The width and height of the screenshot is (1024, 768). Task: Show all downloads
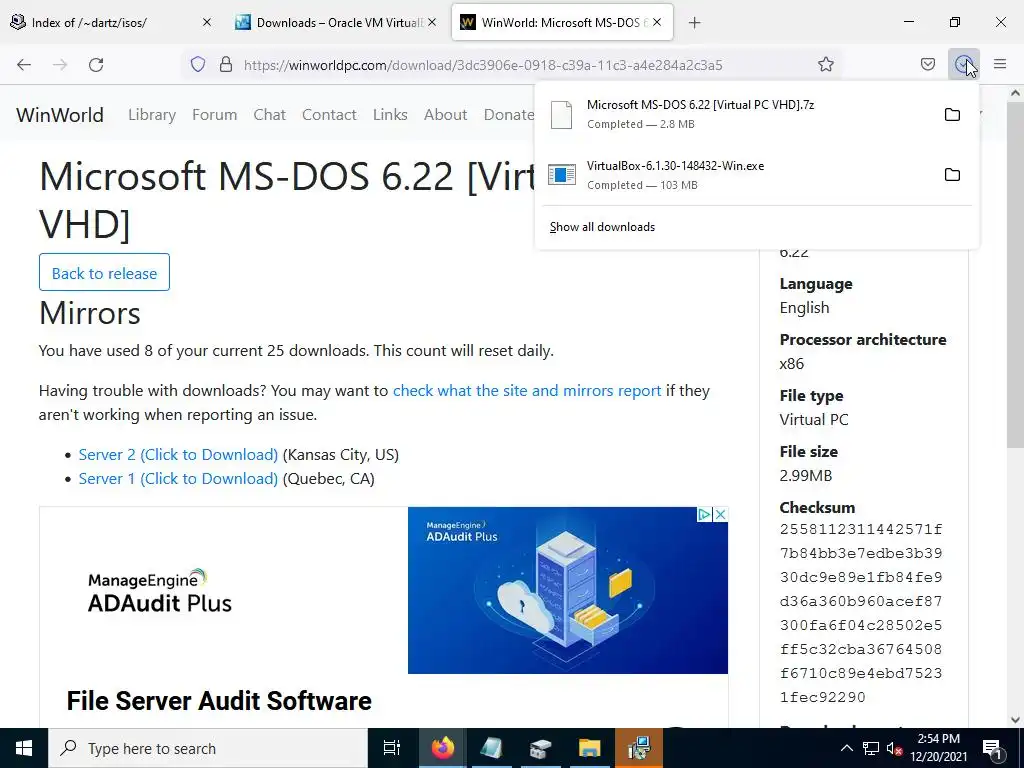602,227
